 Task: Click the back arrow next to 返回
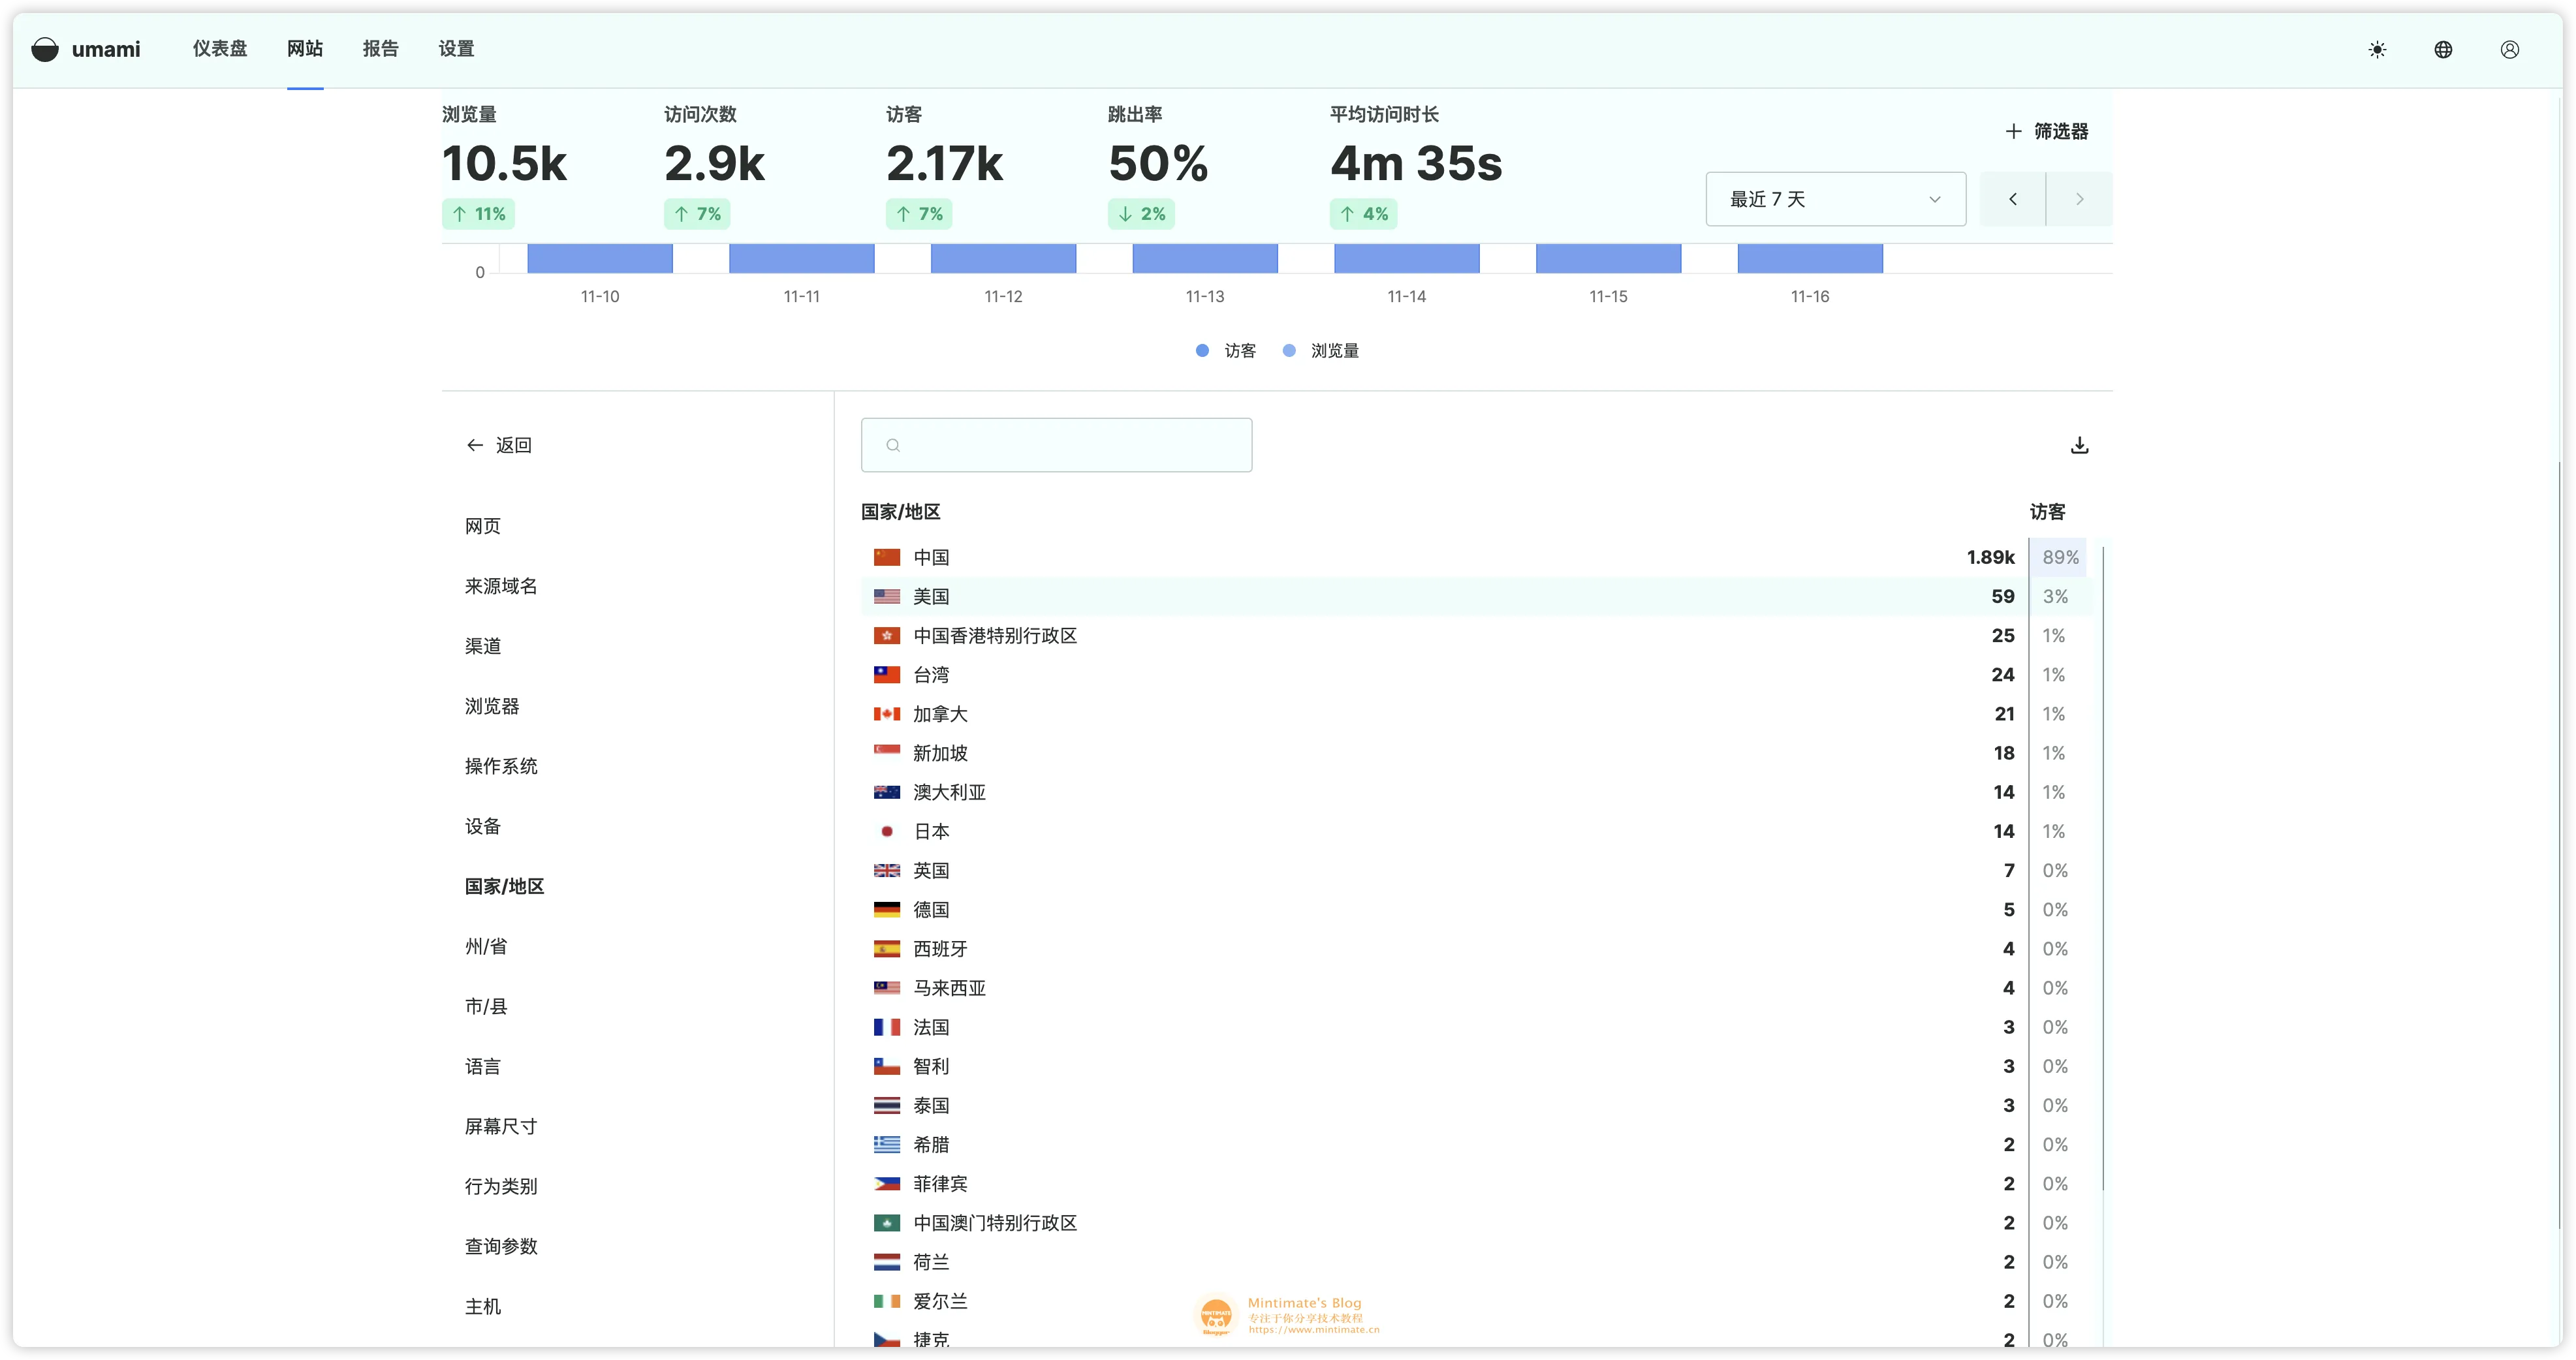point(475,445)
